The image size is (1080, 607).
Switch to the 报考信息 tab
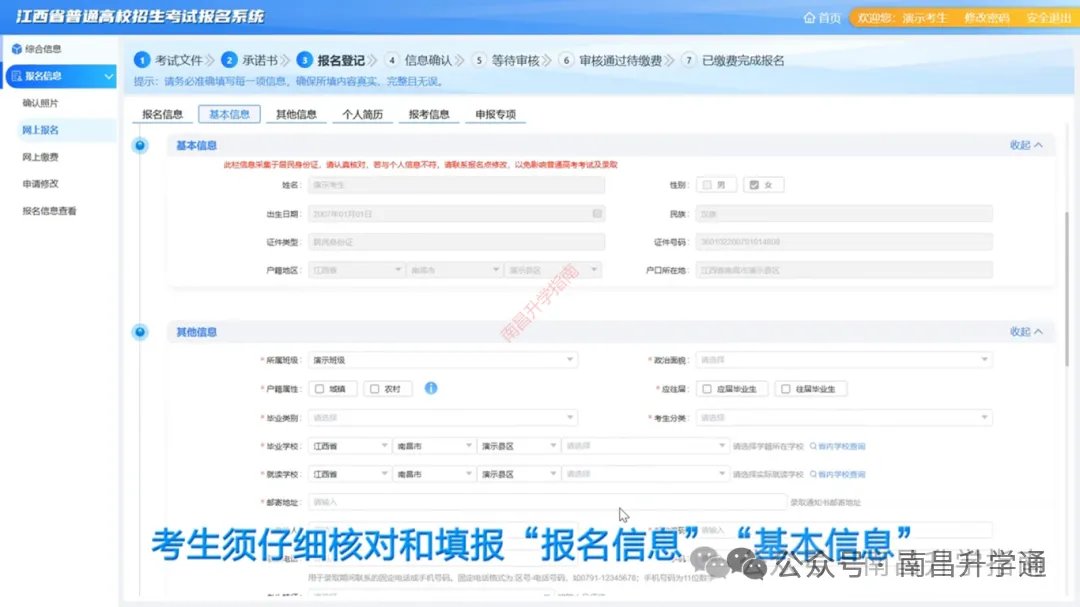pyautogui.click(x=429, y=114)
